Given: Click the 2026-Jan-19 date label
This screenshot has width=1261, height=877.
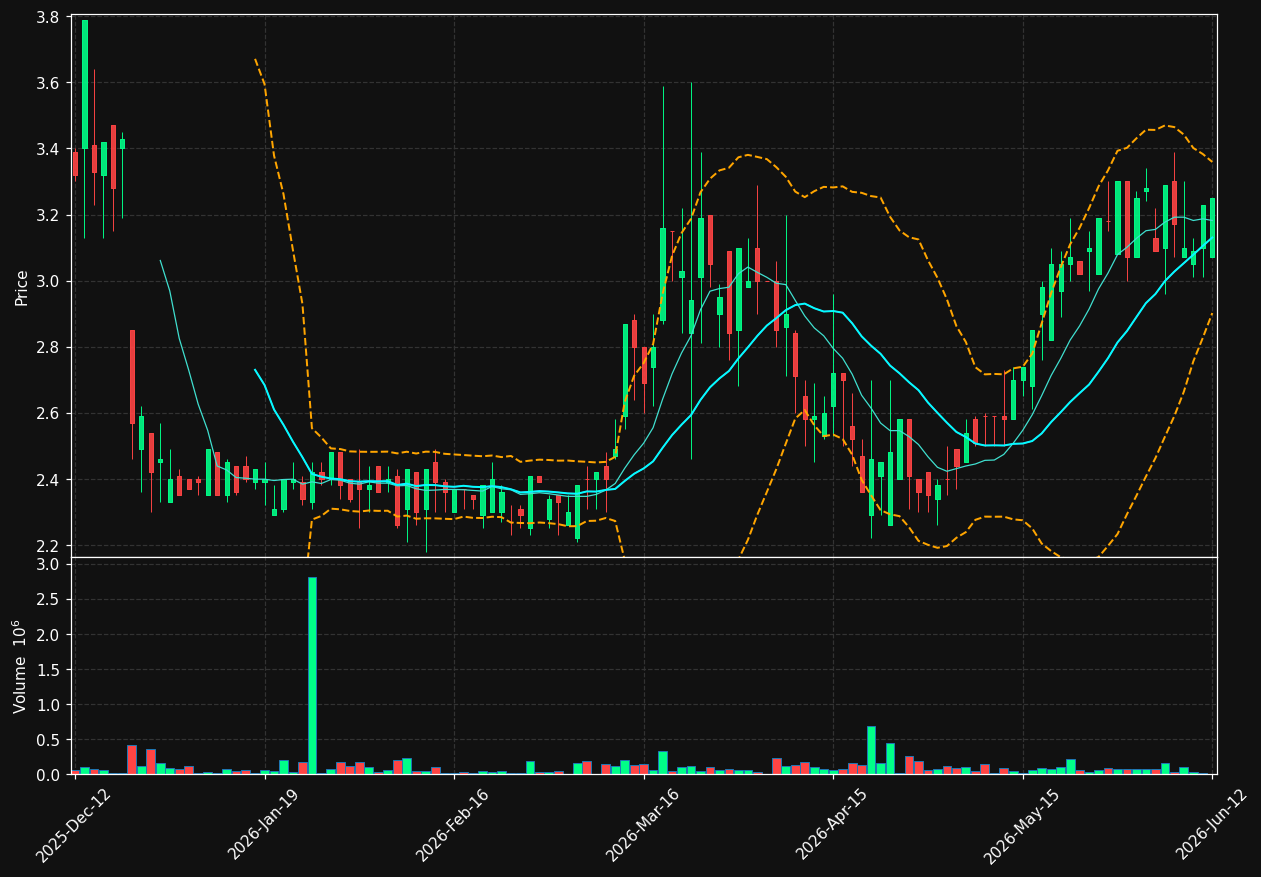Looking at the screenshot, I should 263,825.
